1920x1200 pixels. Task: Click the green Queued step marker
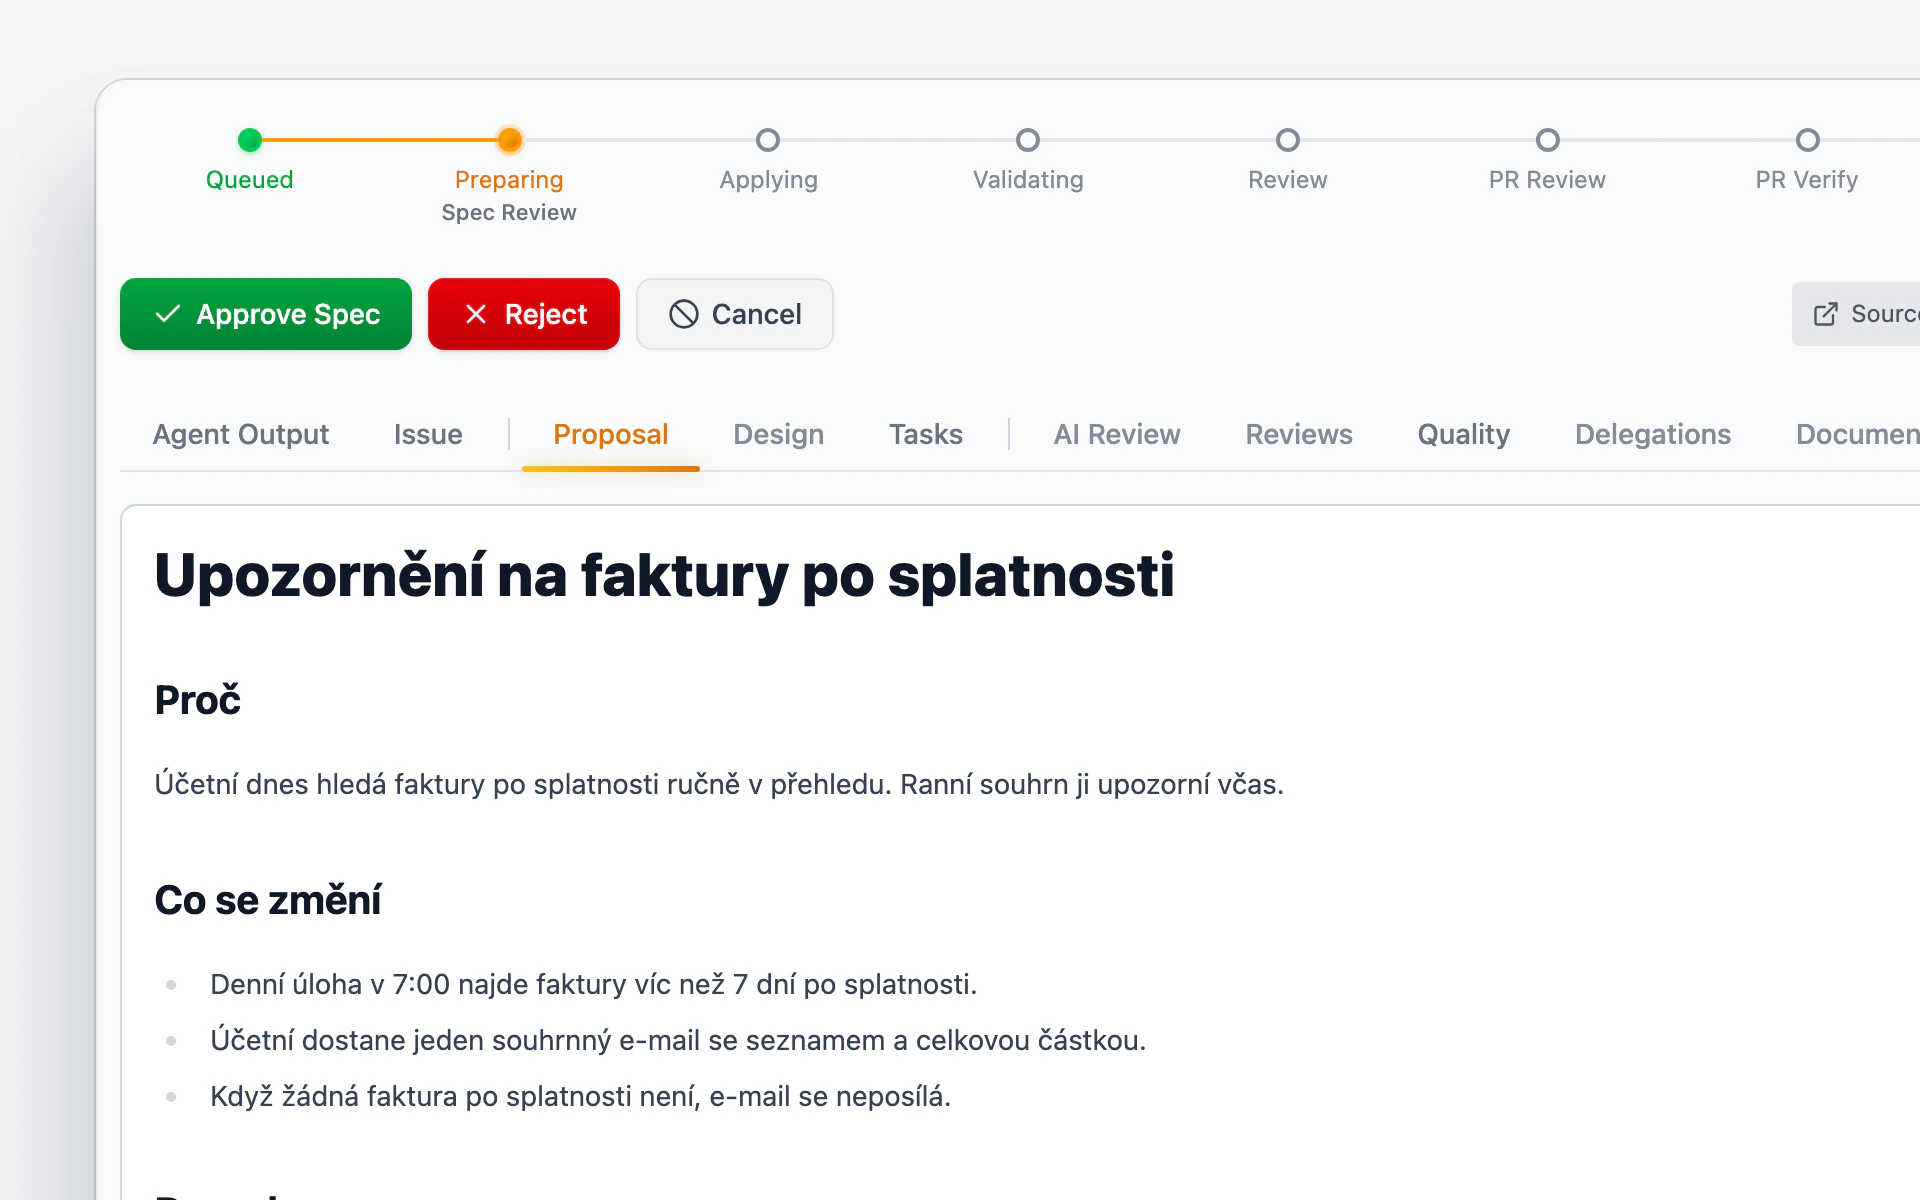[250, 140]
